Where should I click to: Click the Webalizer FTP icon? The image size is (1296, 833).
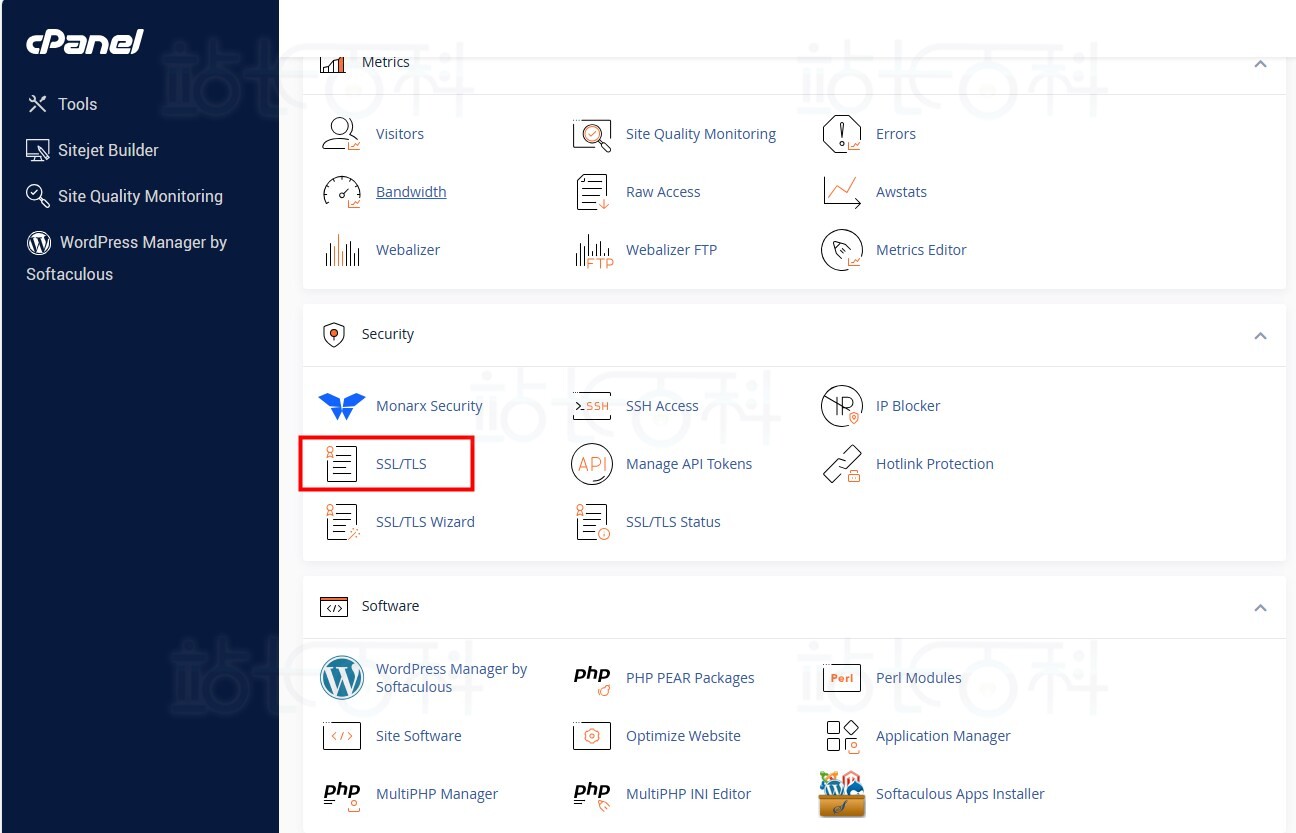click(593, 250)
